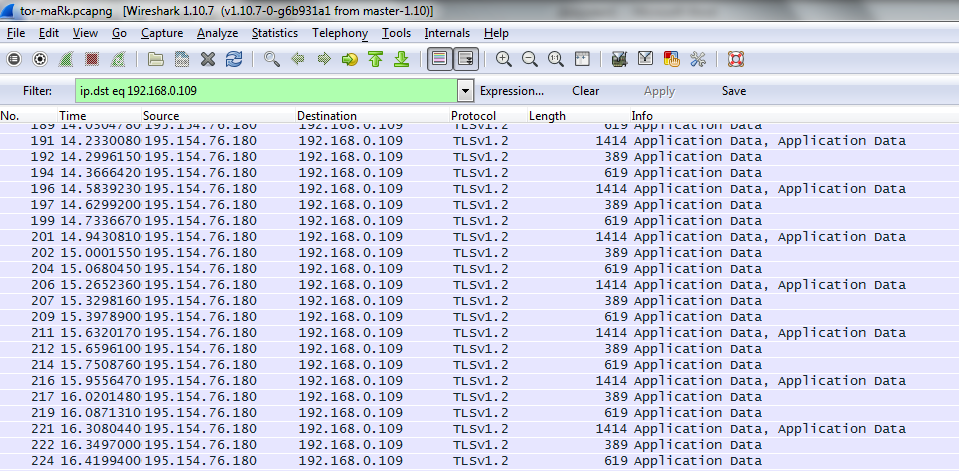Screen dimensions: 959x471
Task: Sort by the Length column header
Action: coord(579,116)
